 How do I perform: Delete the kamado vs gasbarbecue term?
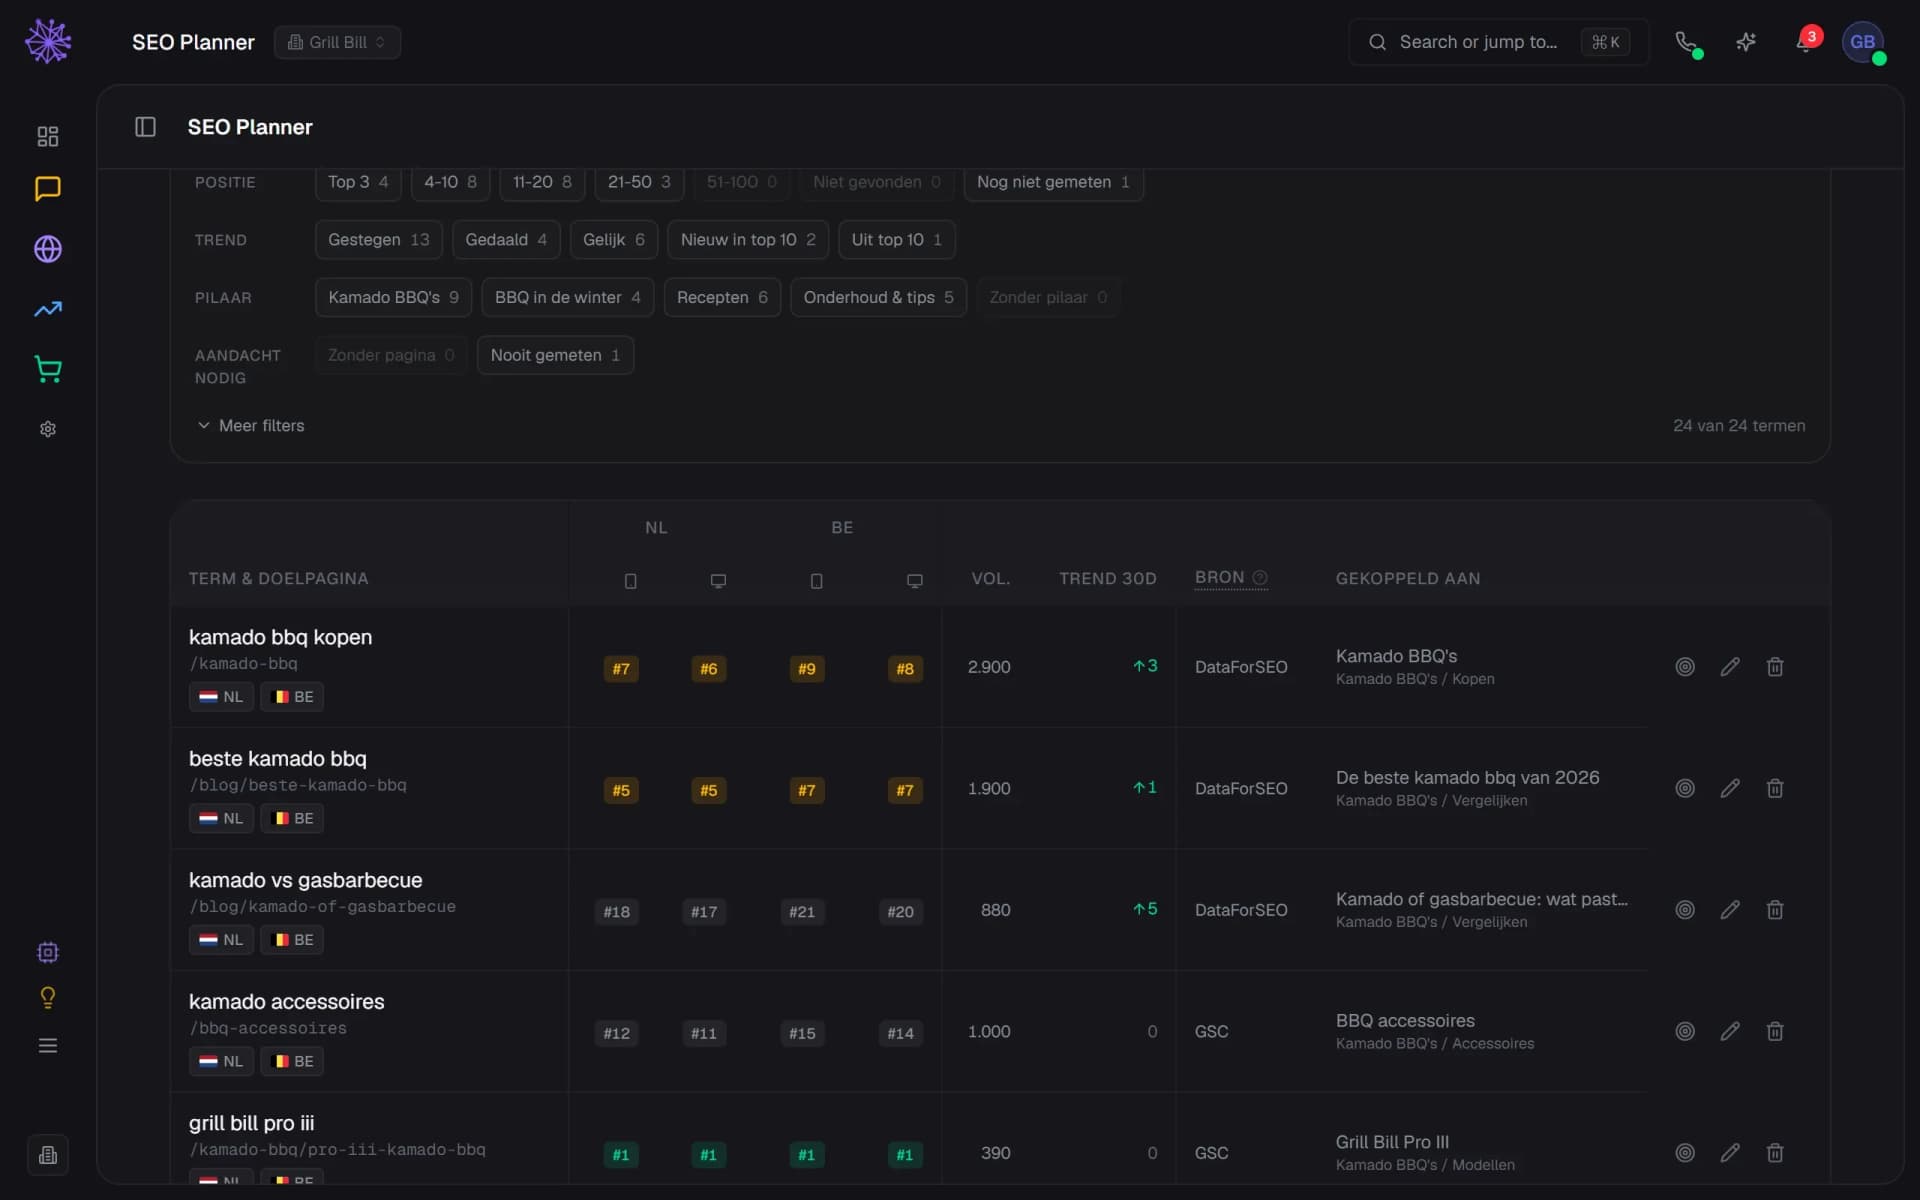click(1775, 910)
